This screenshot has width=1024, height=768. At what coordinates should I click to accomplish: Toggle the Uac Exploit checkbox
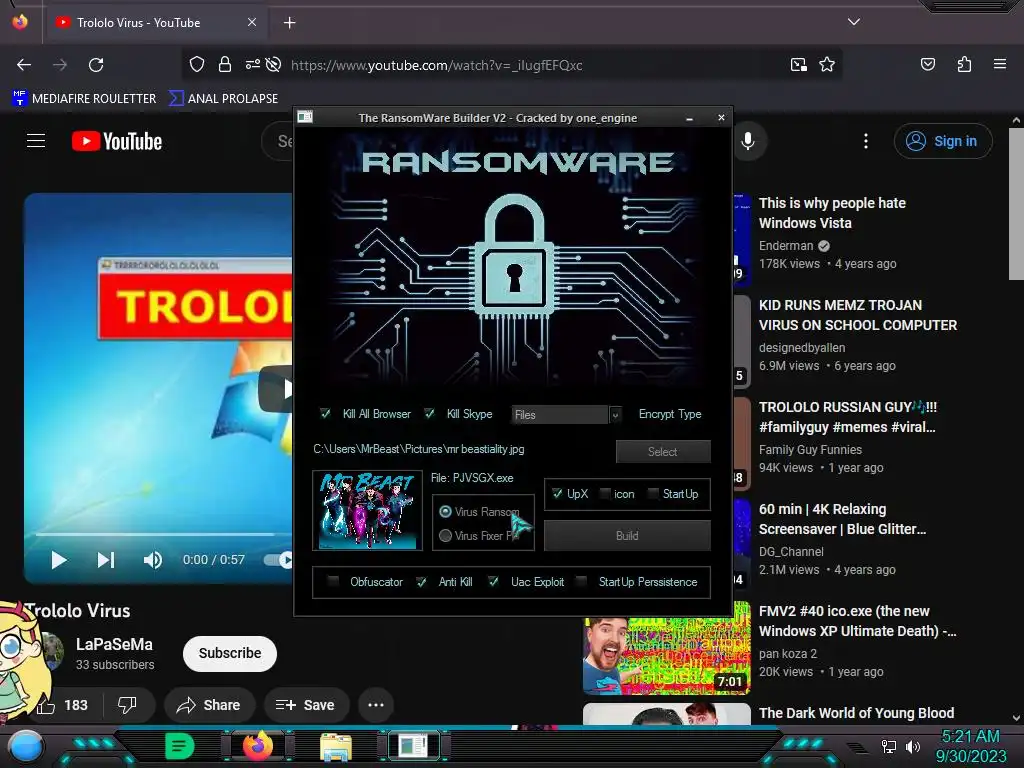[494, 581]
